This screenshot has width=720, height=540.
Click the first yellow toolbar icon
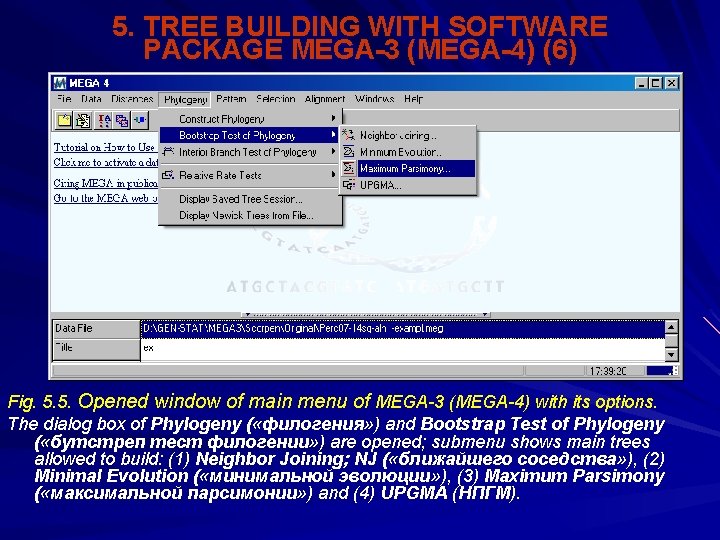tap(64, 121)
